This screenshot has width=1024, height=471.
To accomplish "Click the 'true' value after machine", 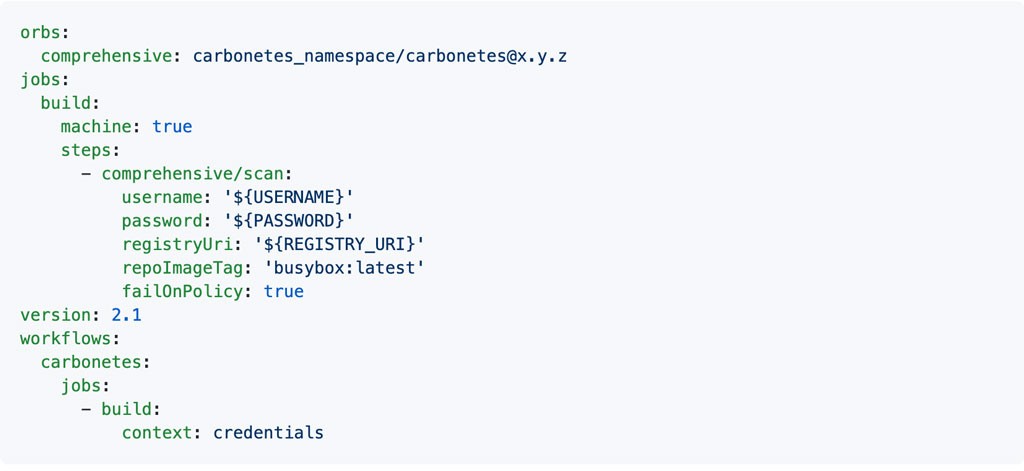I will coord(172,127).
